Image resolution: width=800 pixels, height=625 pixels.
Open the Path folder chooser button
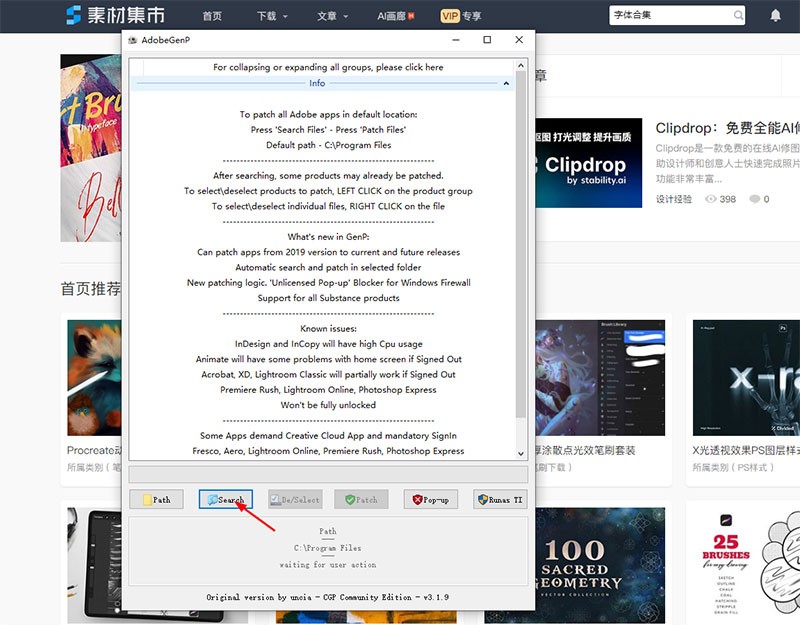[x=156, y=499]
